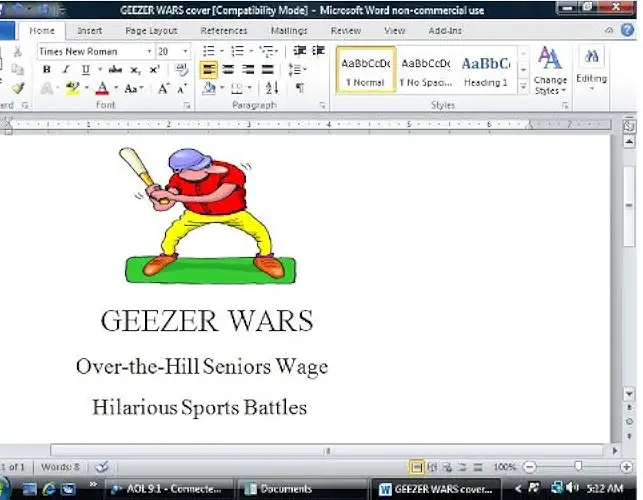643x500 pixels.
Task: Show paragraph marks with pilcrow icon
Action: pyautogui.click(x=299, y=89)
